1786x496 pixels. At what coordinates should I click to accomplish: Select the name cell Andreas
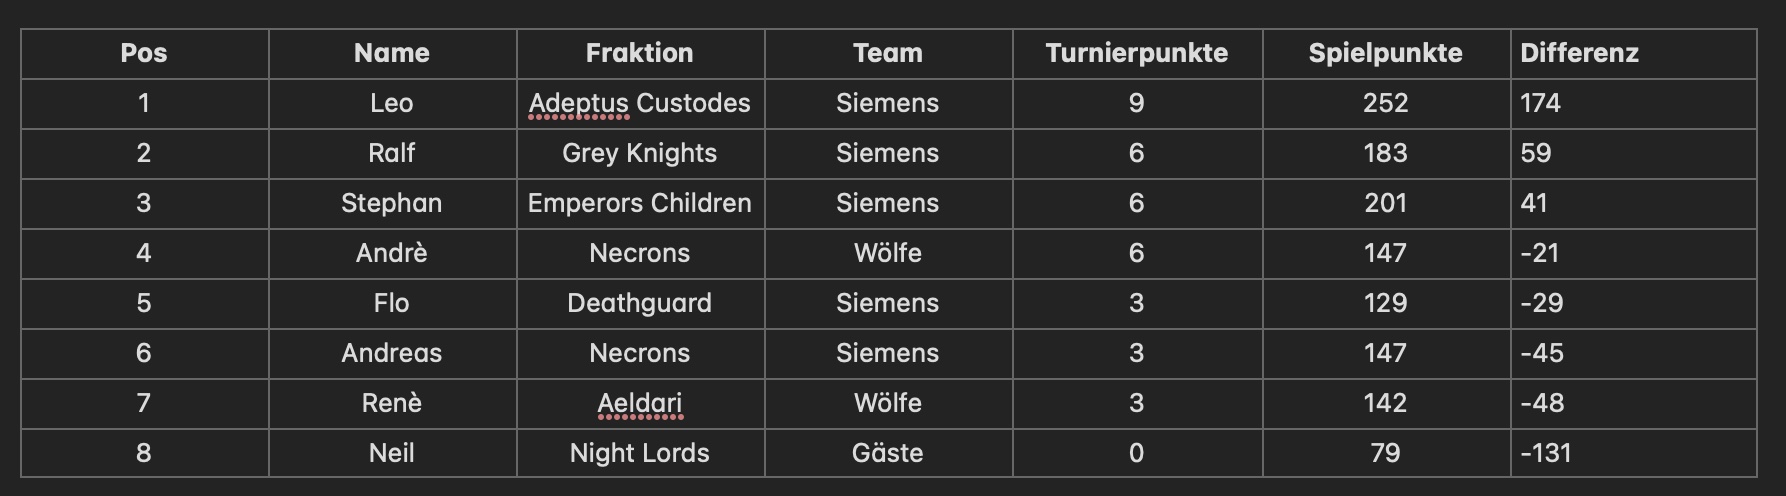pyautogui.click(x=392, y=353)
